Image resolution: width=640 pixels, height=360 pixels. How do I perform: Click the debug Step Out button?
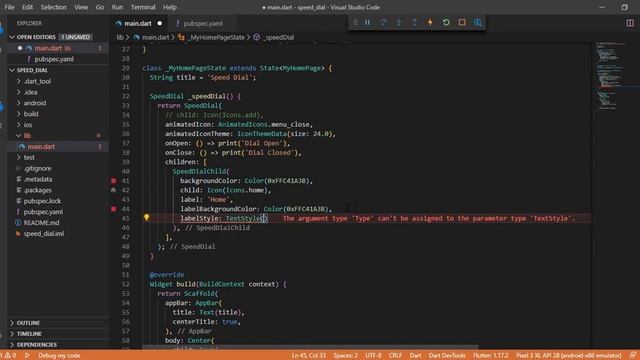click(x=414, y=23)
